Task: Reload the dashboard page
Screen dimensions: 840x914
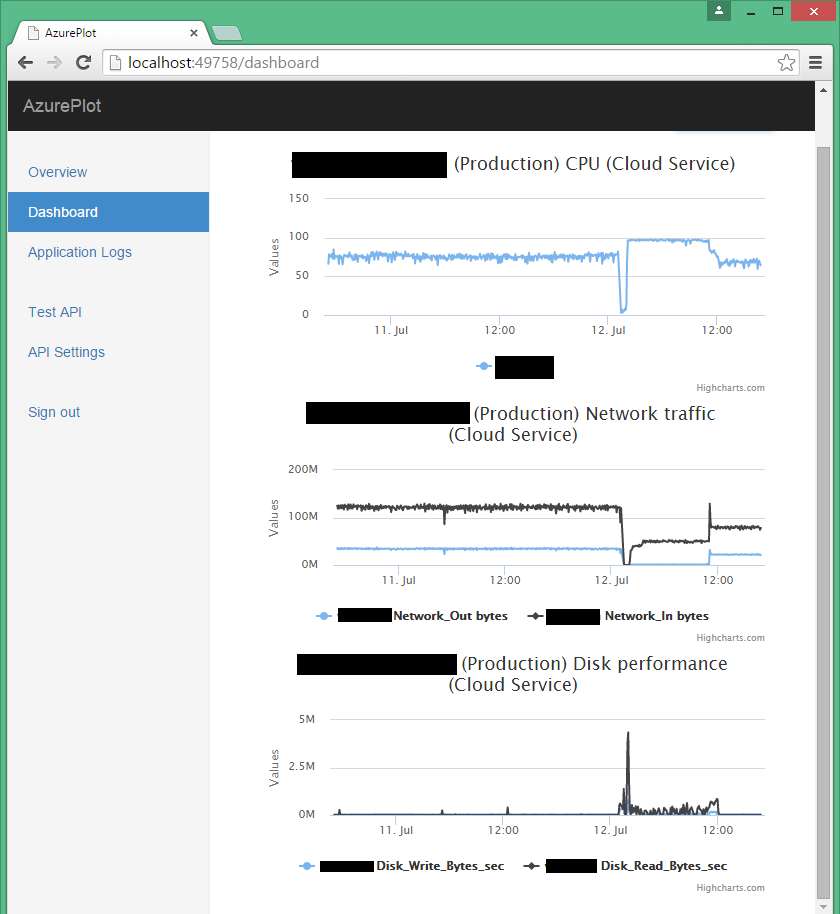Action: coord(84,63)
